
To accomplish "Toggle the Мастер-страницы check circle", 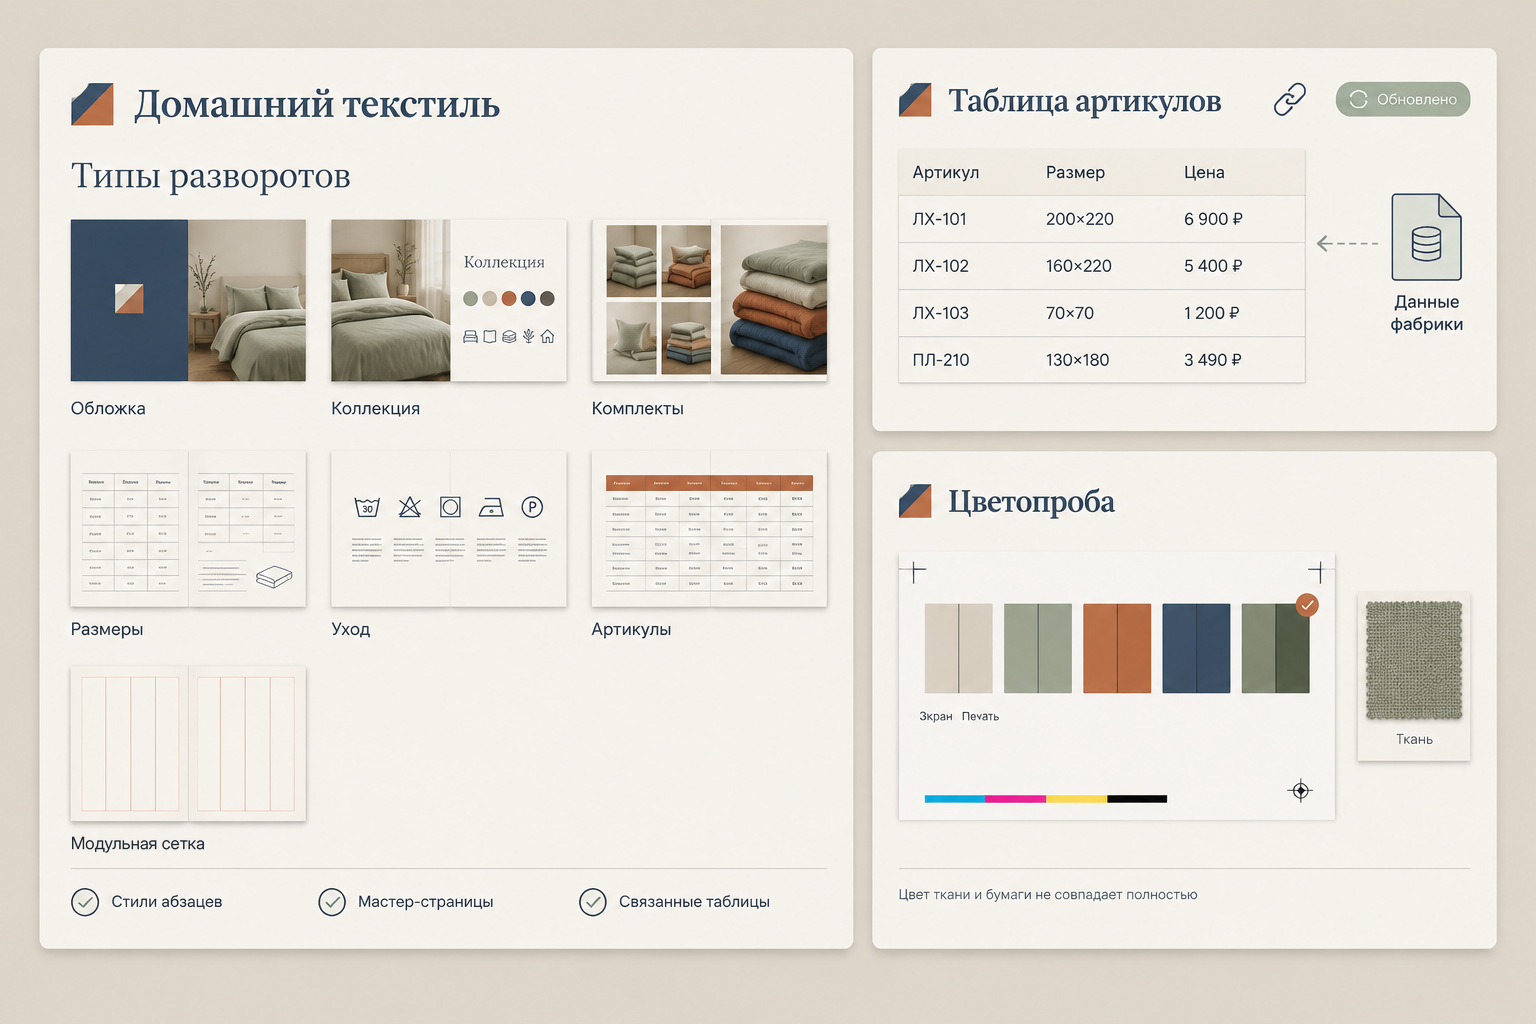I will (x=332, y=902).
